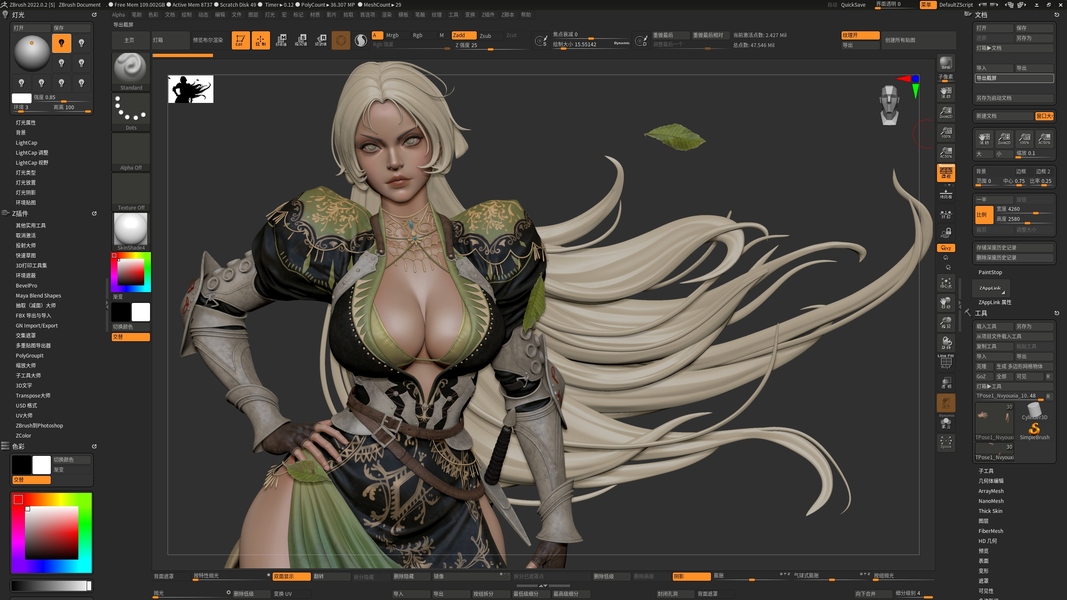Toggle the floor grid icon in right shelf
The height and width of the screenshot is (600, 1067).
(946, 194)
